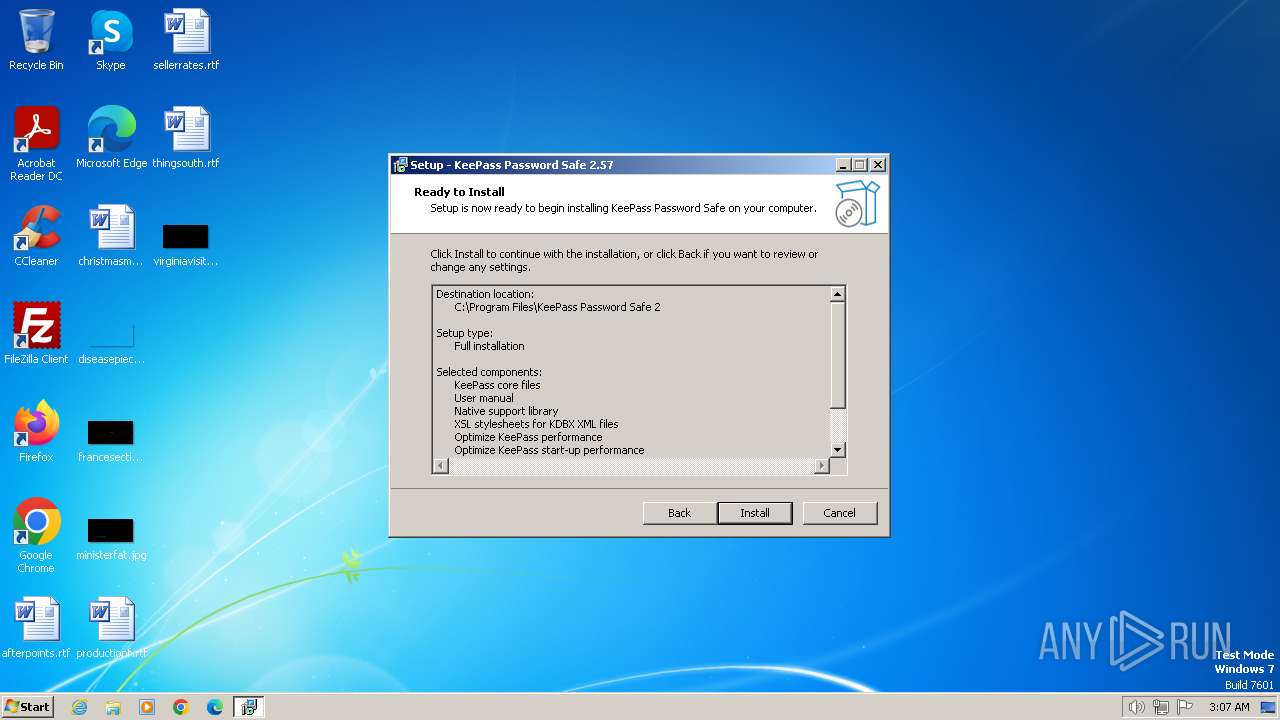Open the media player taskbar icon
The width and height of the screenshot is (1280, 720).
pos(147,707)
